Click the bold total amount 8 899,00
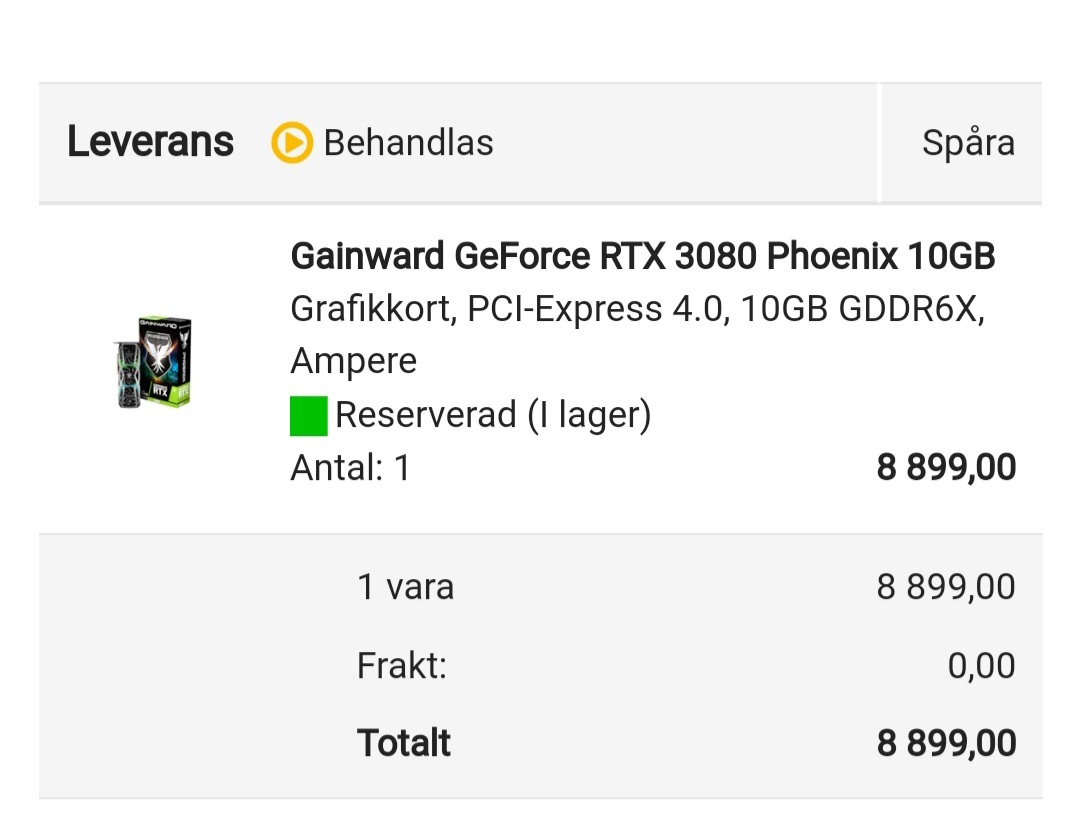 946,743
